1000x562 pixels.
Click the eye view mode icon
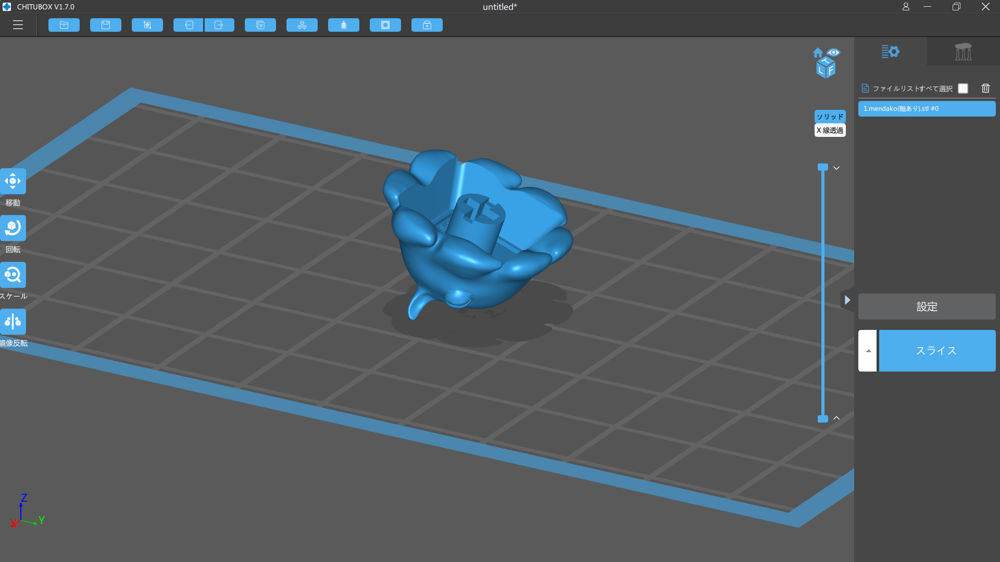click(834, 52)
